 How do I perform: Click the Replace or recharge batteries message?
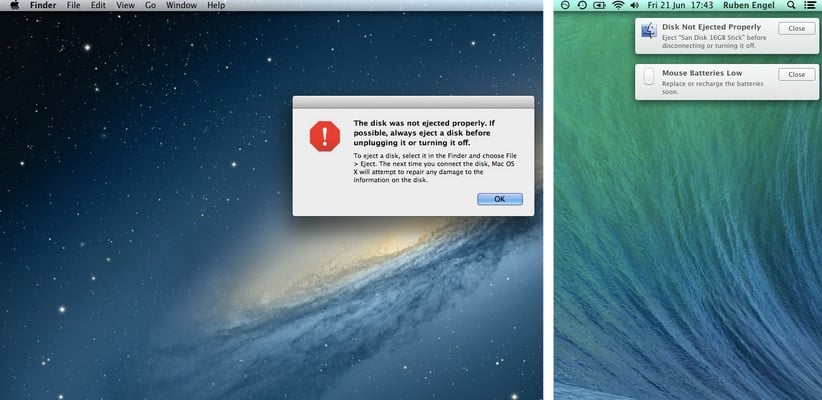[712, 88]
